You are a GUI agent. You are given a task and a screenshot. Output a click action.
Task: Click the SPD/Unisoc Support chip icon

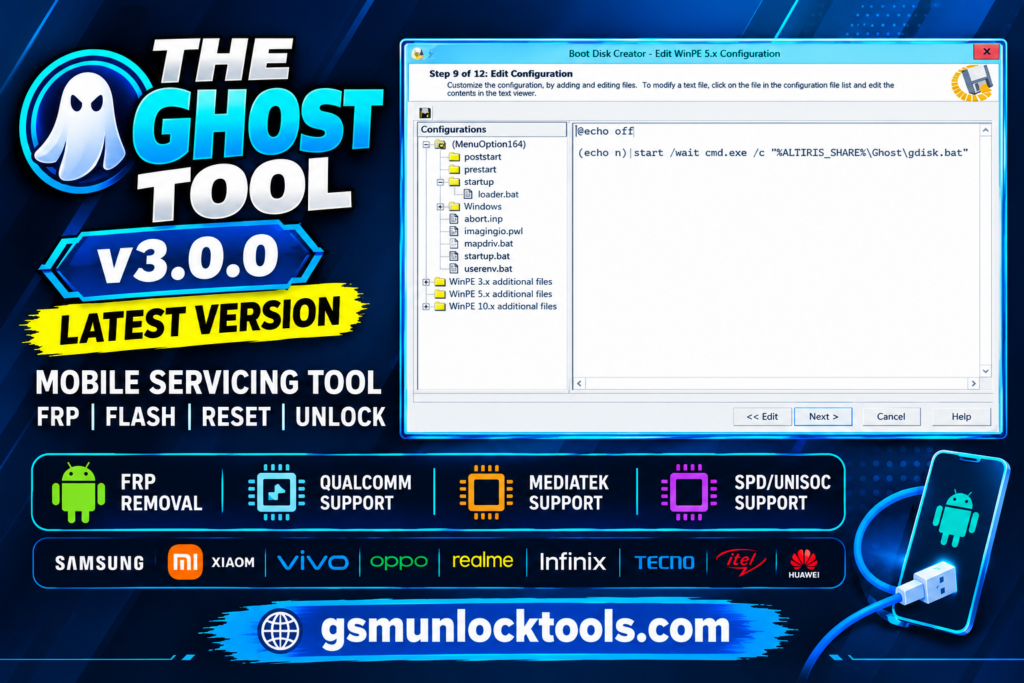(688, 492)
